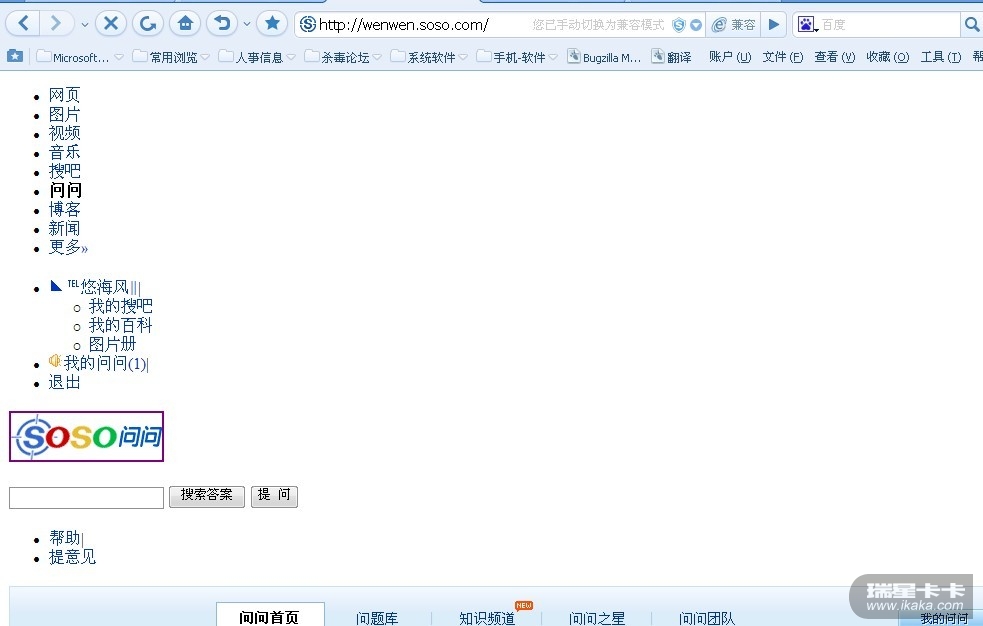Screen dimensions: 983x626
Task: Select the 问问之星 tab
Action: [597, 618]
